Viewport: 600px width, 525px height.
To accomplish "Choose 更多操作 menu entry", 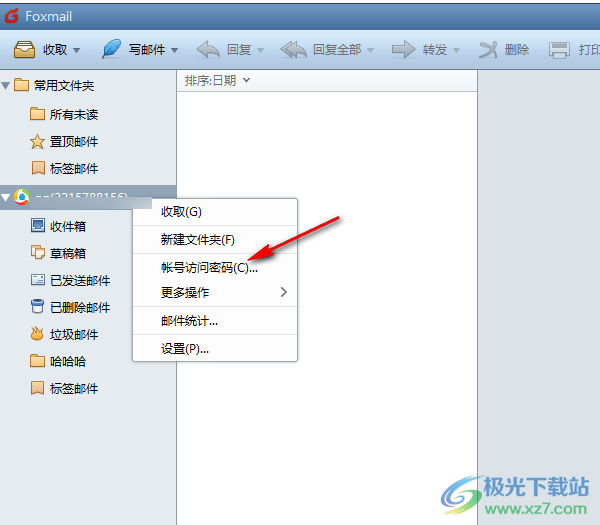I will [x=215, y=292].
